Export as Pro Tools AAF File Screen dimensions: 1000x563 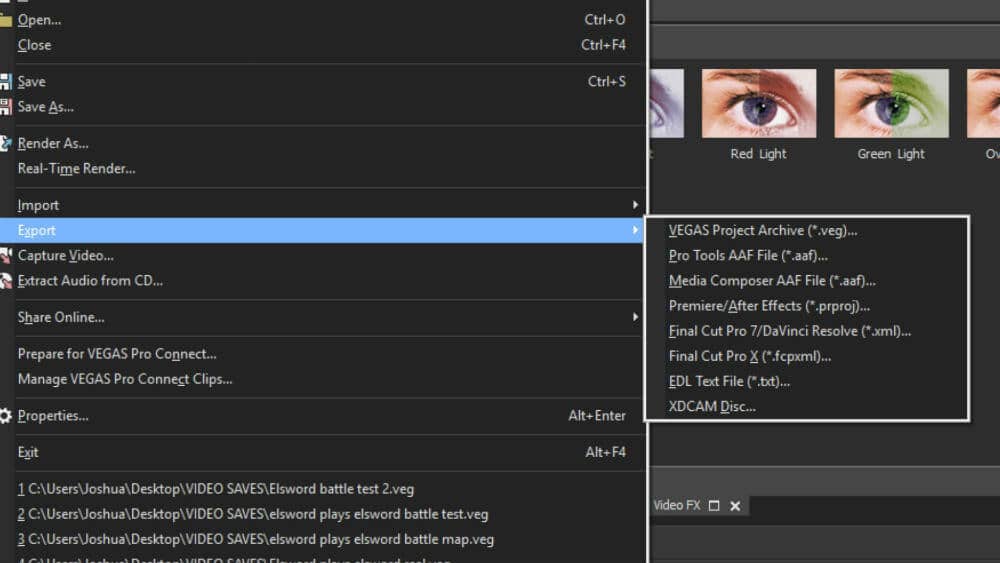pos(807,256)
